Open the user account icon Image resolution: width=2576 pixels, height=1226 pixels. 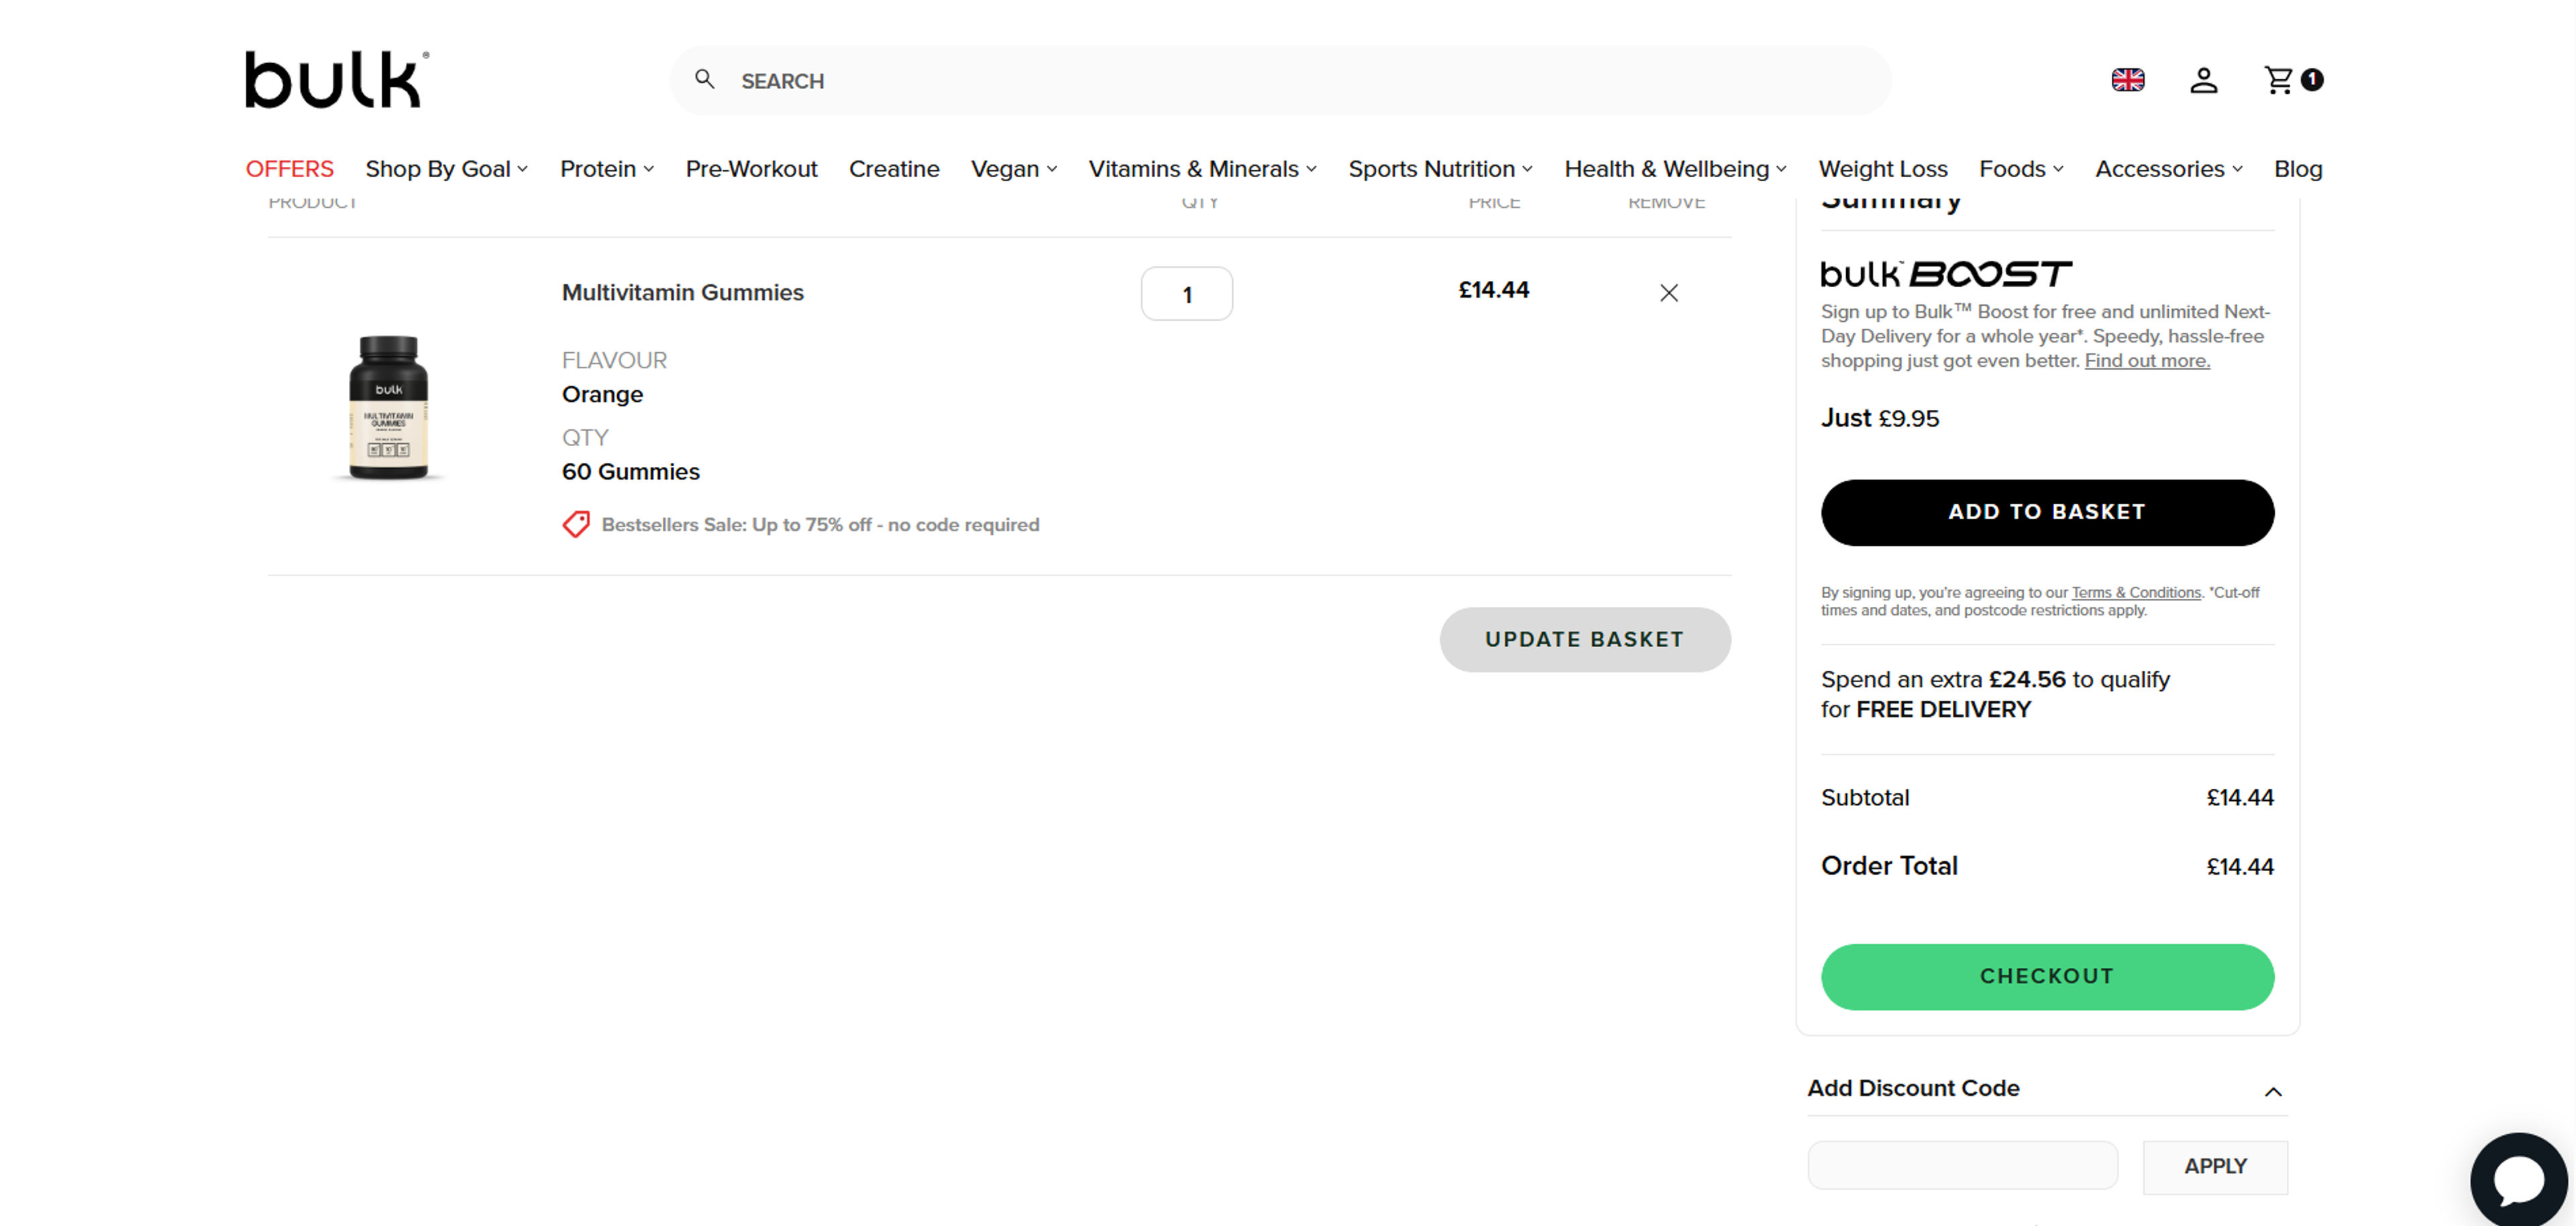(2203, 80)
